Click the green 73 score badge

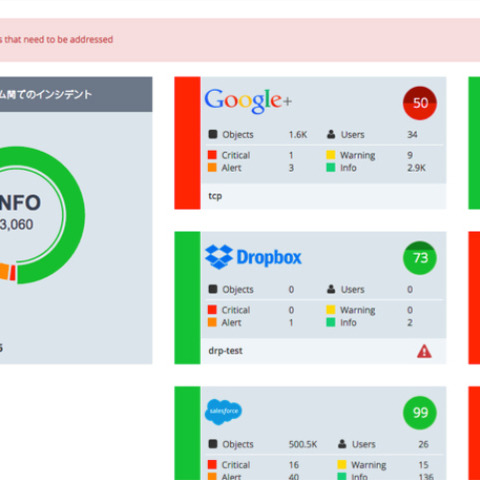420,258
